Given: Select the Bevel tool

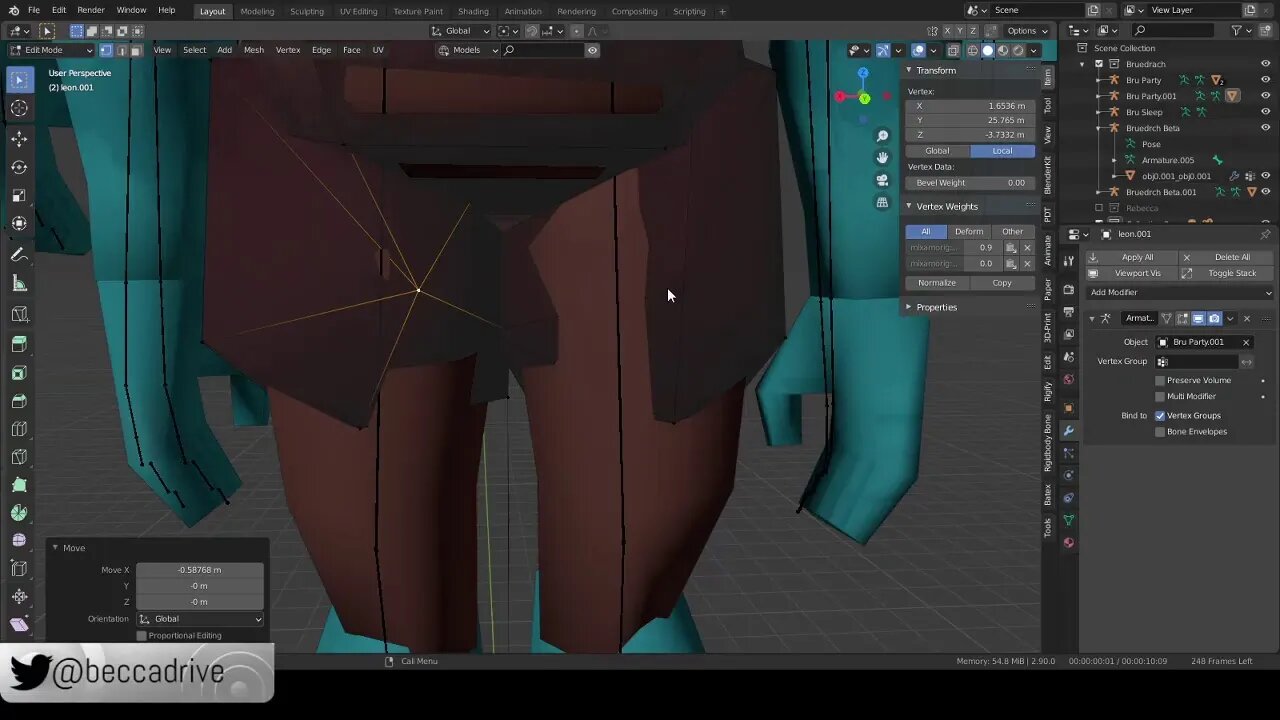Looking at the screenshot, I should pyautogui.click(x=19, y=402).
